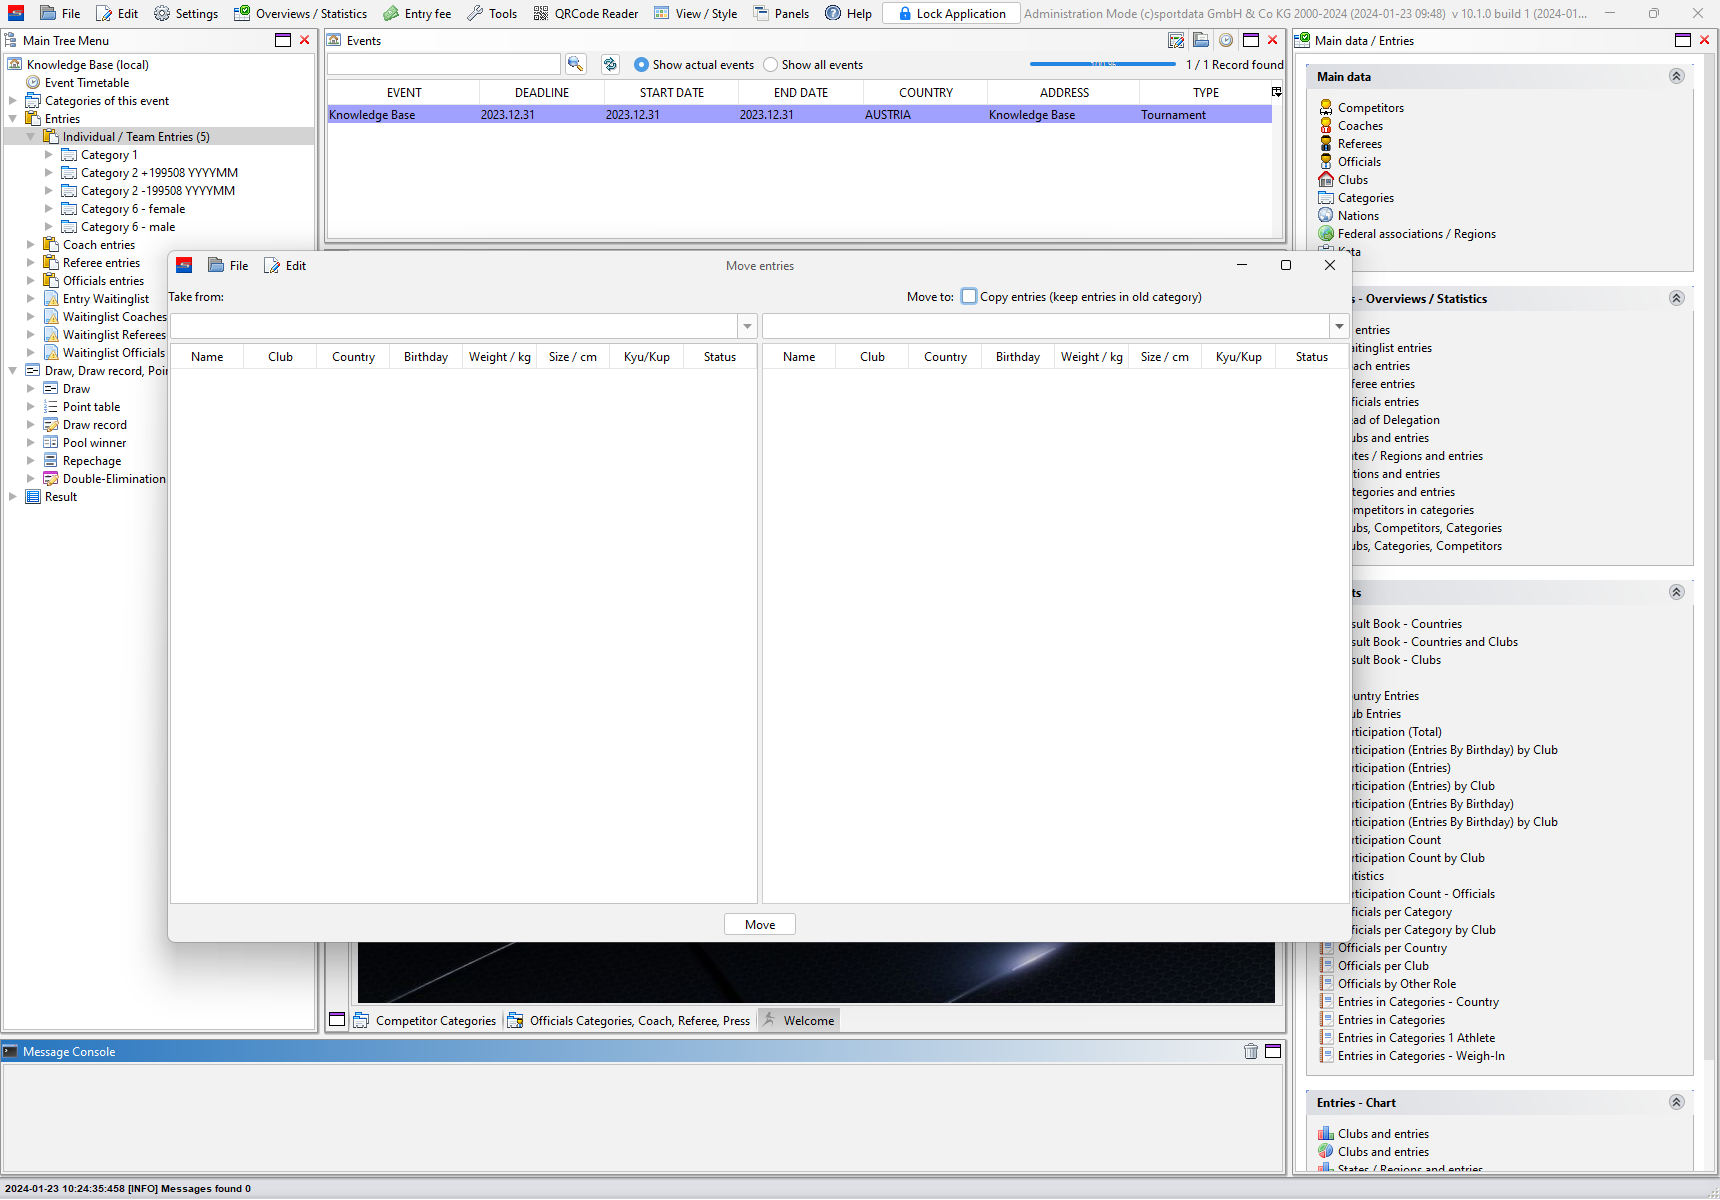1720x1200 pixels.
Task: Collapse Individual / Team Entries node
Action: point(30,137)
